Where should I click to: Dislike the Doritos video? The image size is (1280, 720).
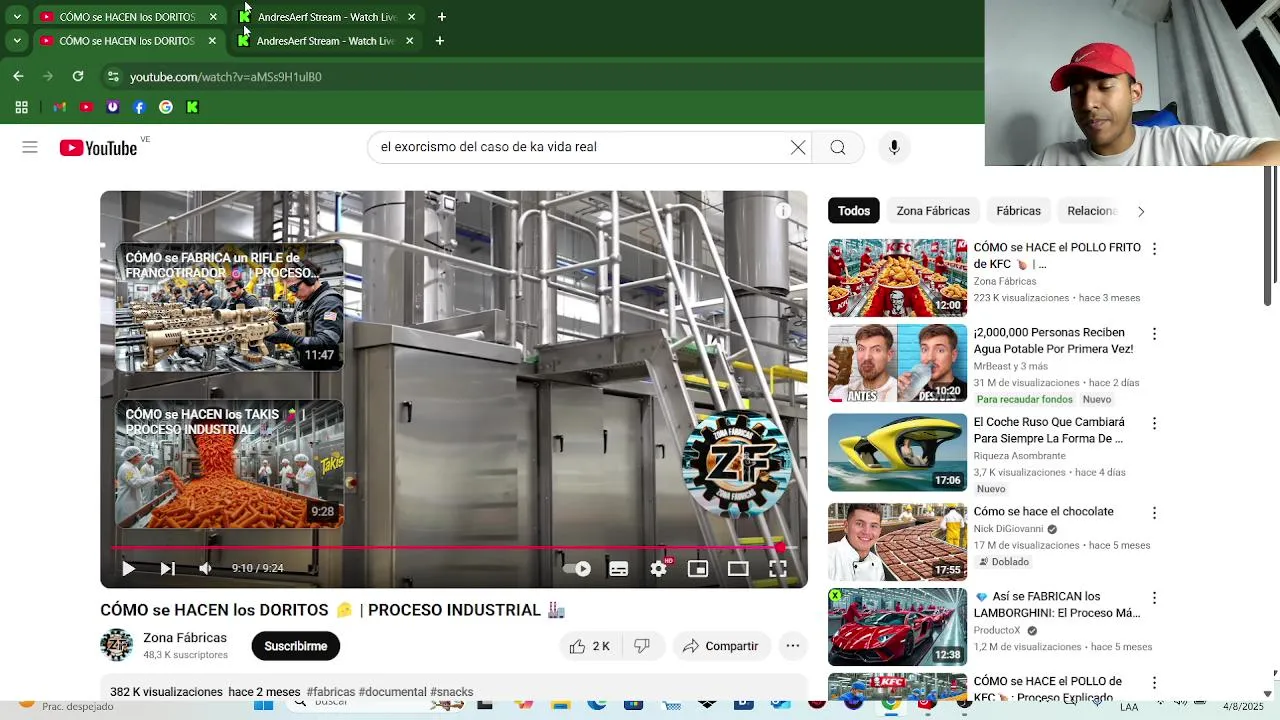coord(642,646)
